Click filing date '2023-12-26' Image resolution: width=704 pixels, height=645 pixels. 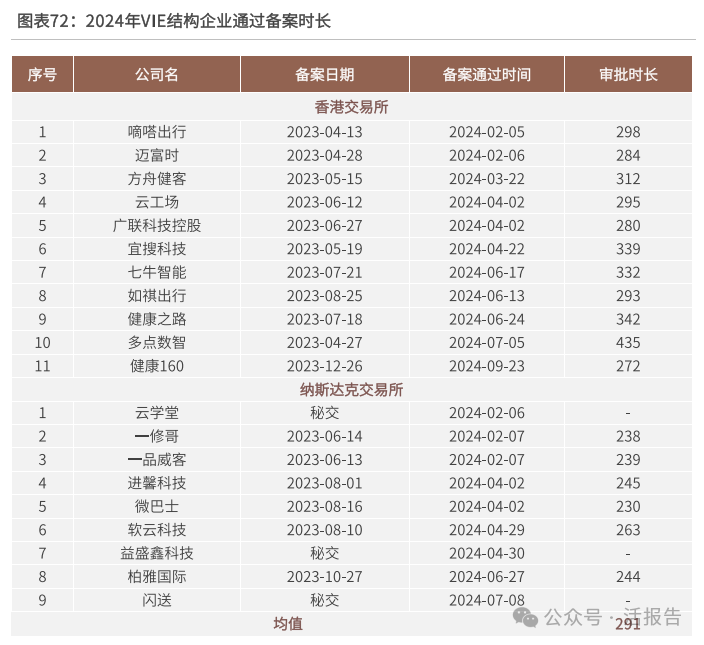point(325,366)
